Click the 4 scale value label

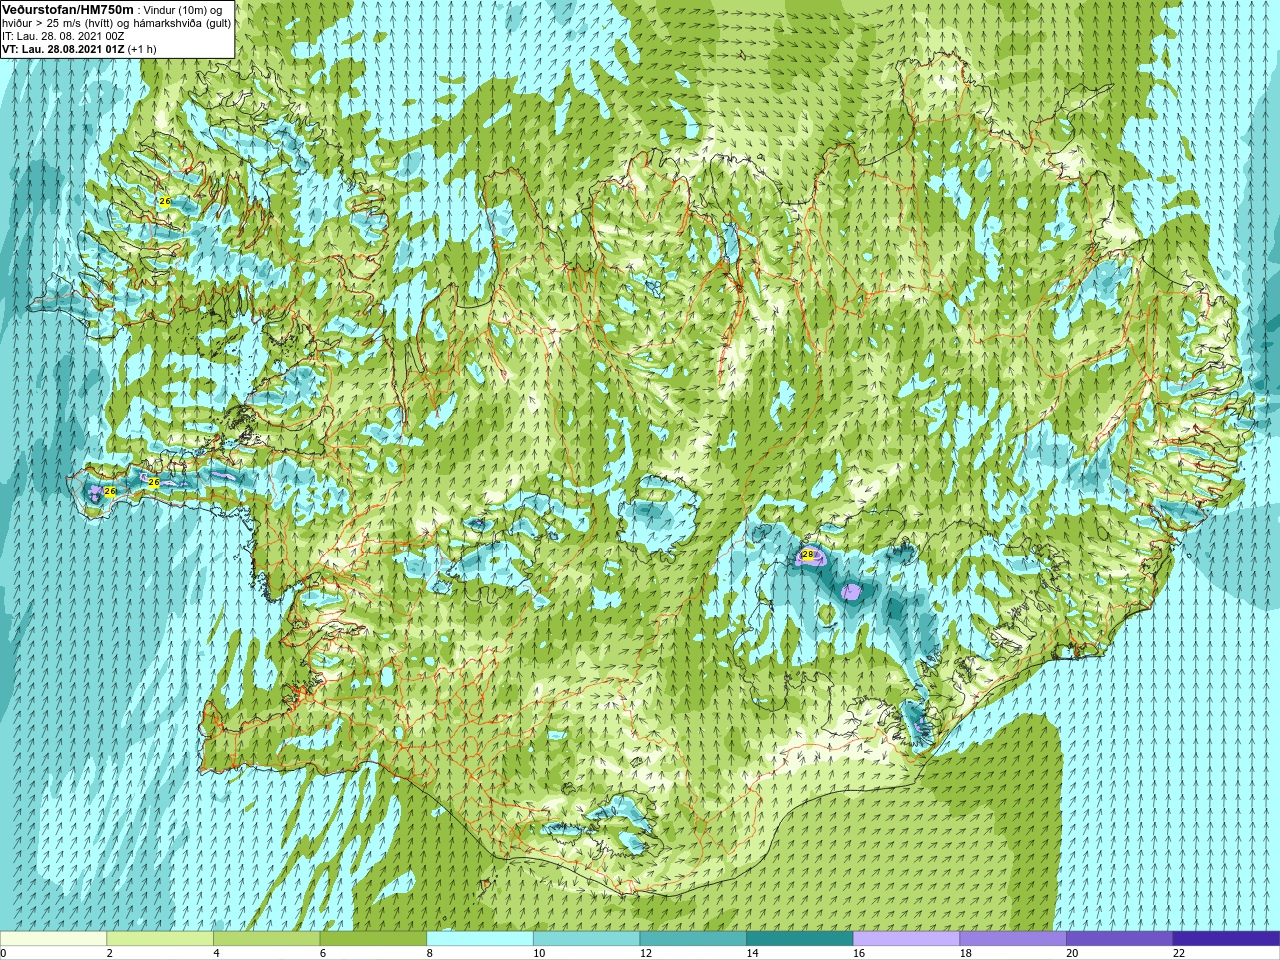(216, 953)
